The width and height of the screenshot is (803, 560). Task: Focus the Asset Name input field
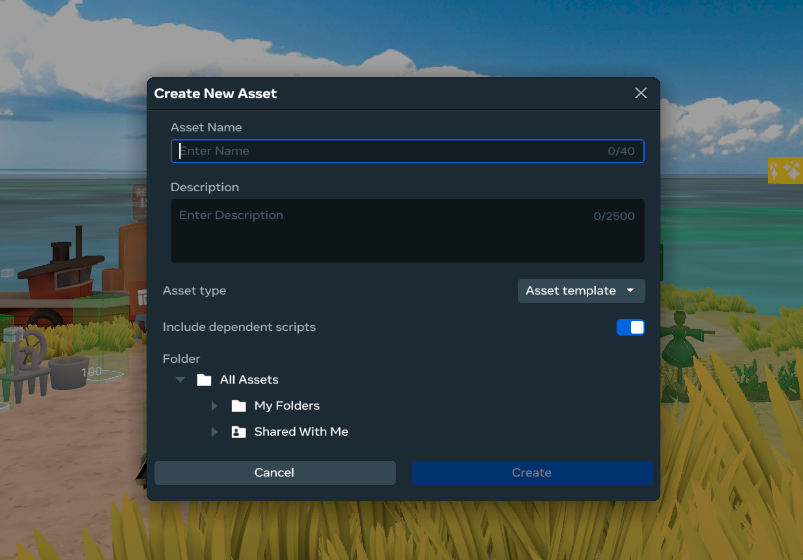[x=390, y=151]
